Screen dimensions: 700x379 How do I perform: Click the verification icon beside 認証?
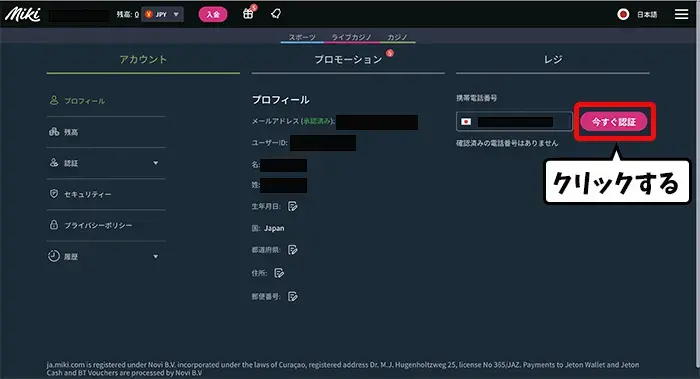pos(54,162)
